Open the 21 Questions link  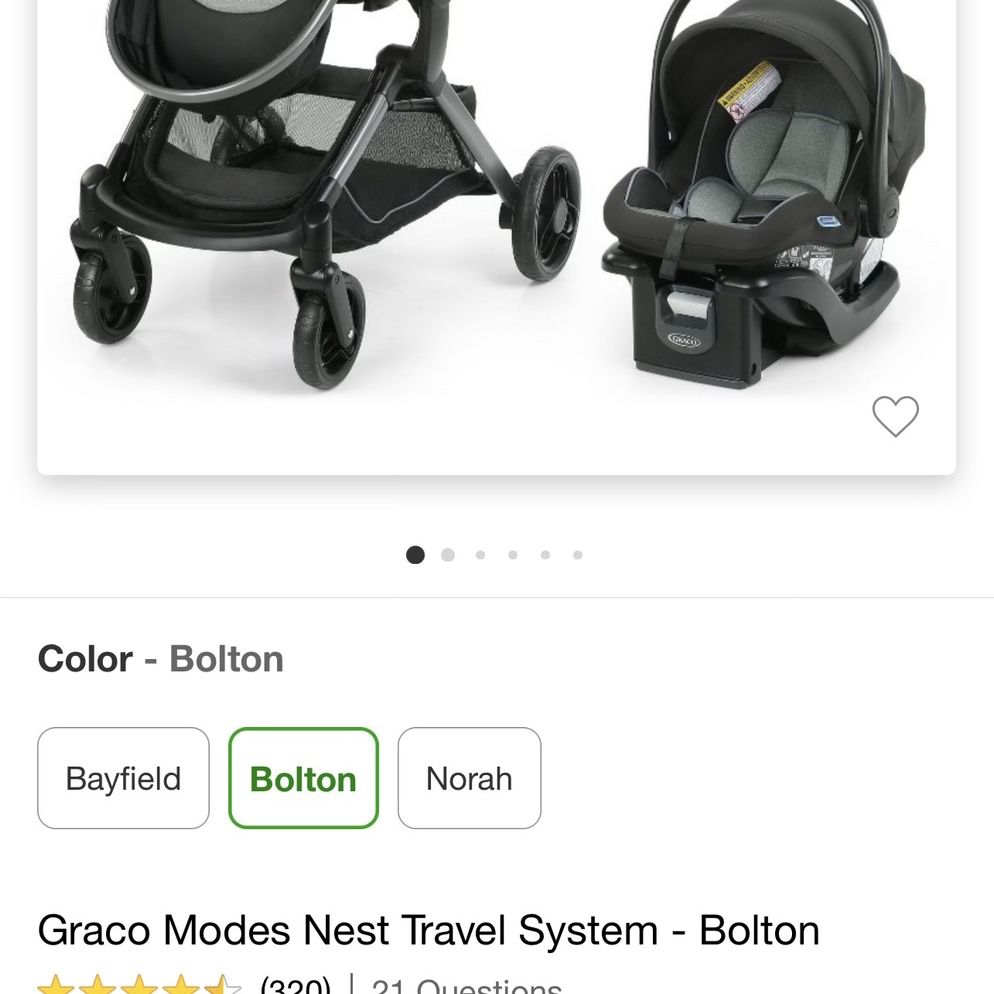coord(466,986)
